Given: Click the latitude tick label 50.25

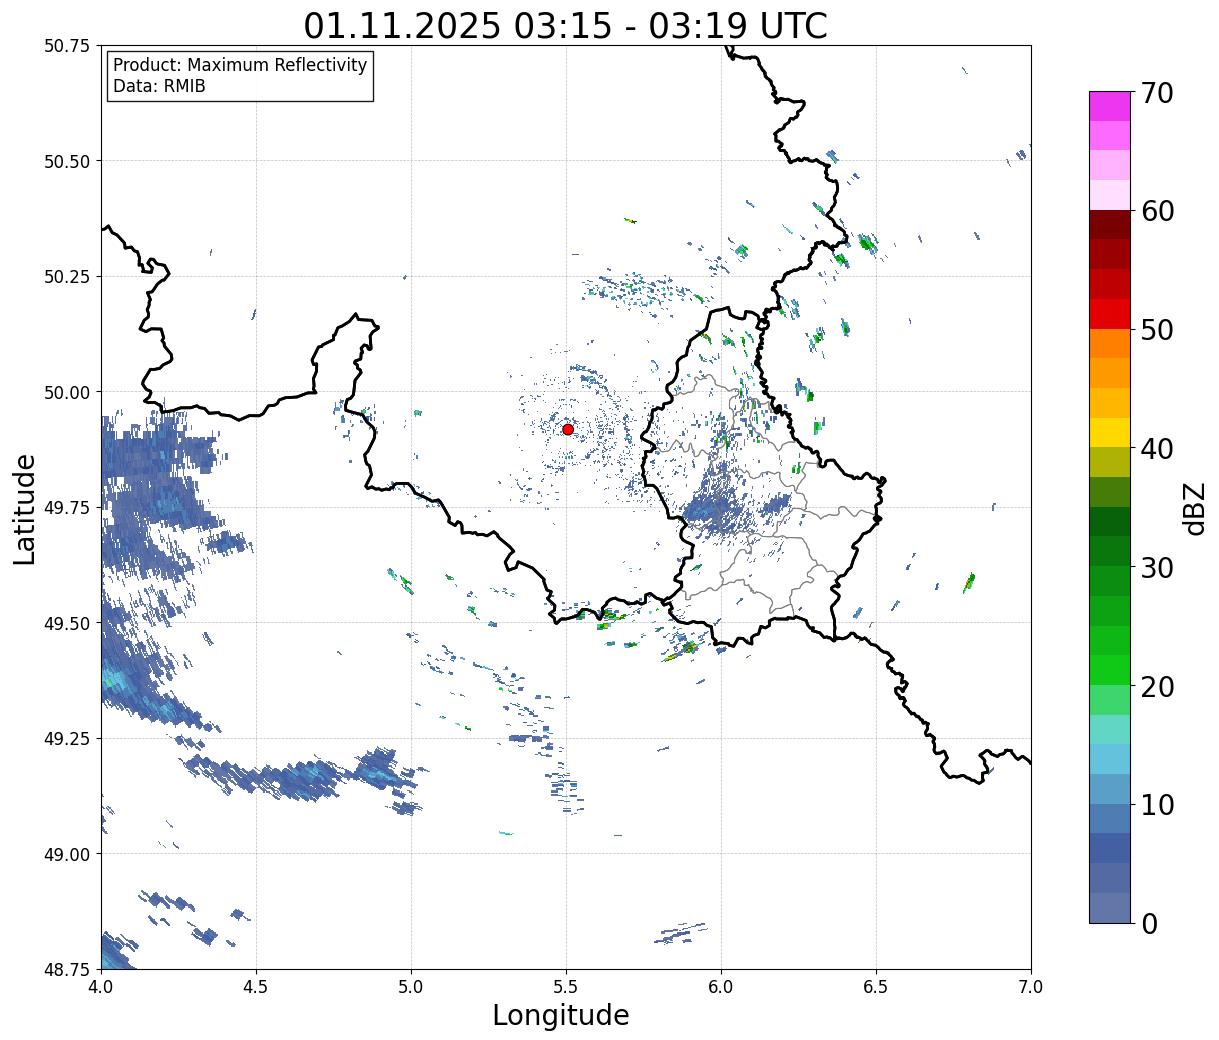Looking at the screenshot, I should 67,277.
